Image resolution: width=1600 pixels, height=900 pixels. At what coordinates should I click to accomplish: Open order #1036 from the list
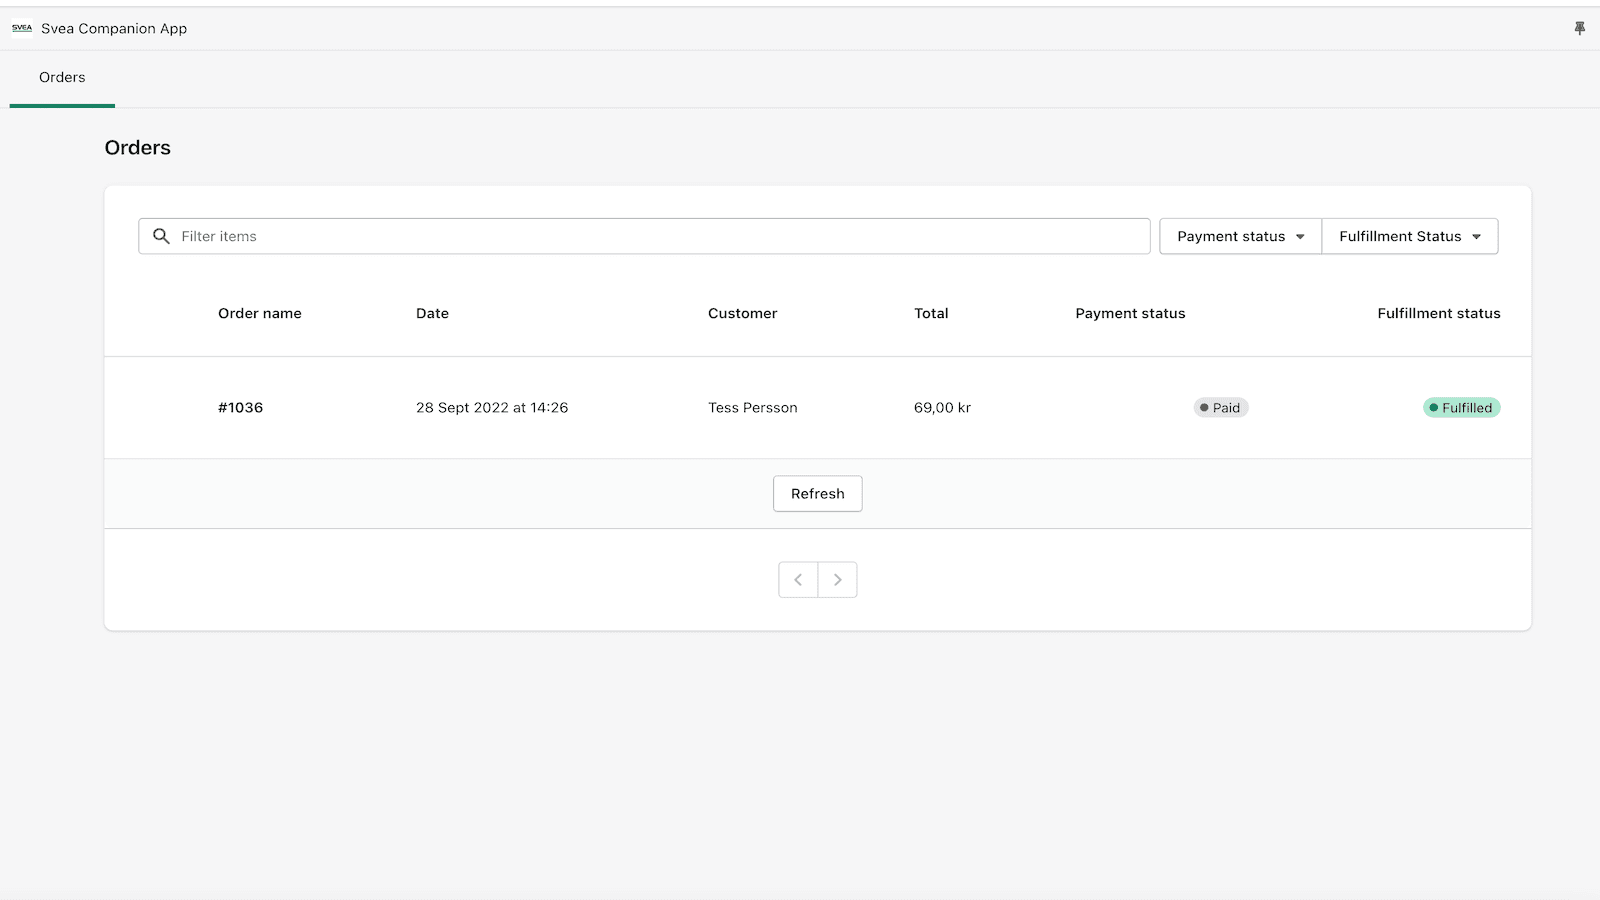click(x=240, y=407)
